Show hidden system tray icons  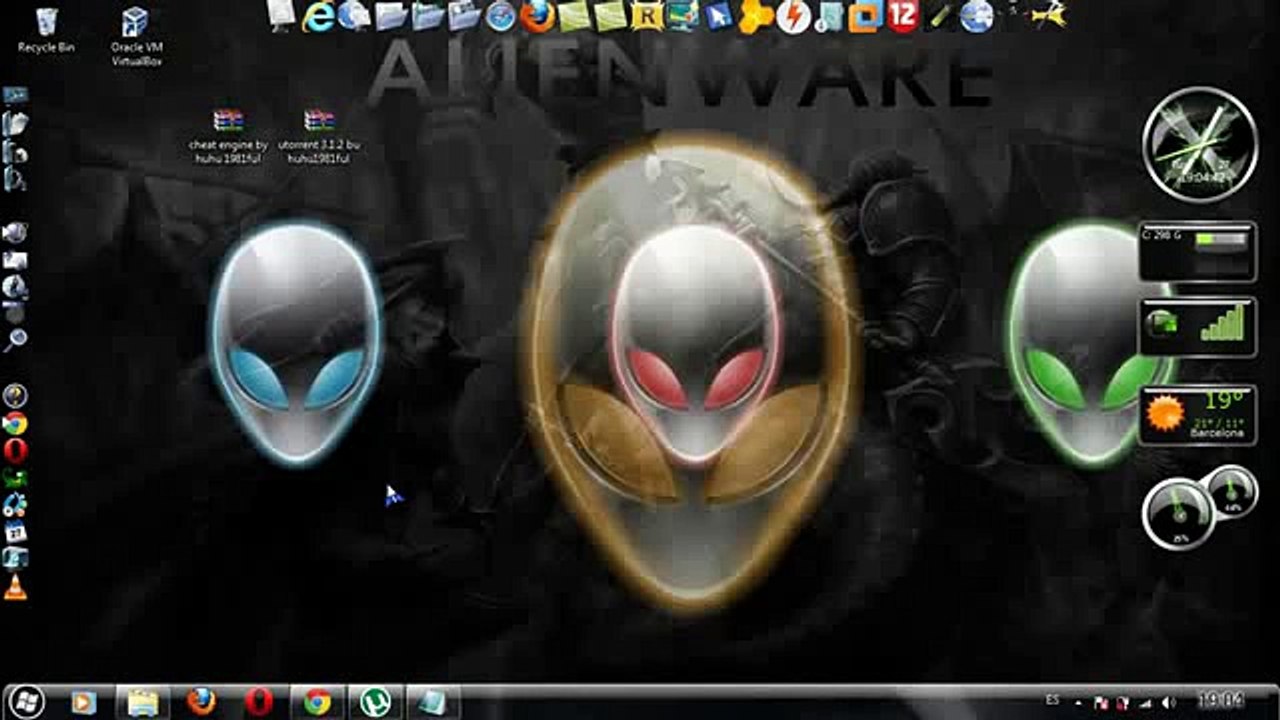coord(1079,702)
